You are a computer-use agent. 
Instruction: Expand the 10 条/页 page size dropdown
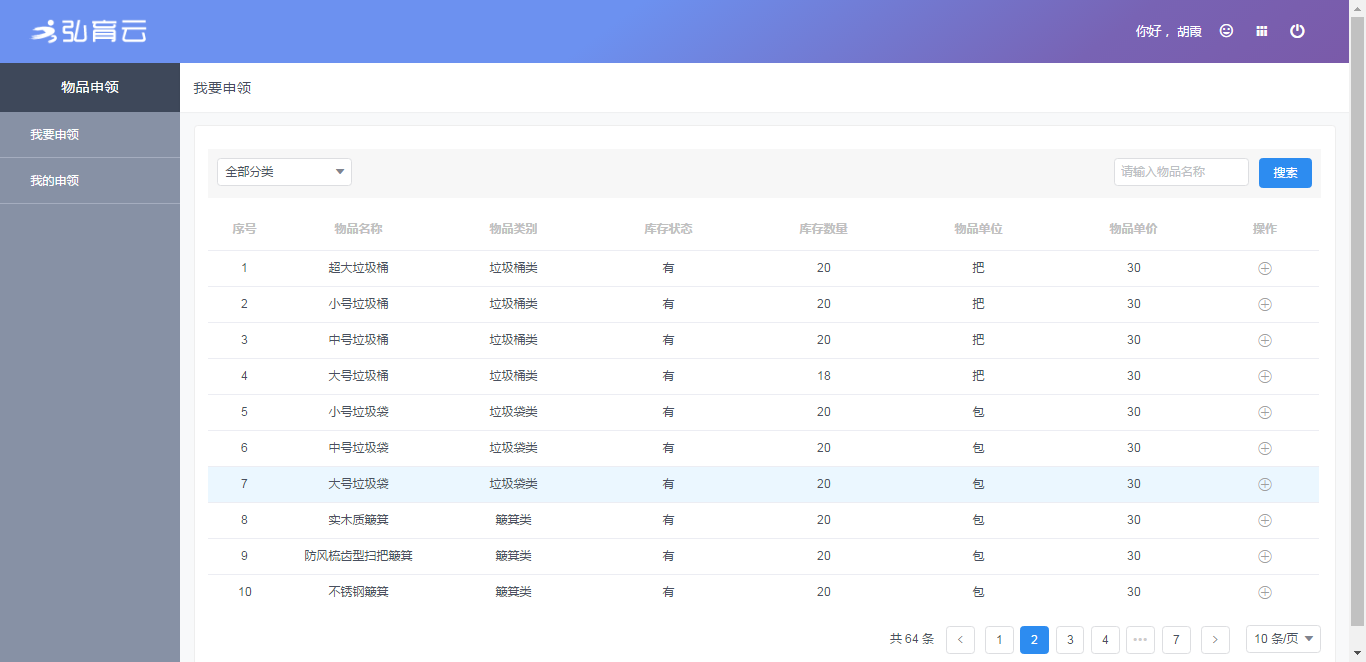point(1283,639)
